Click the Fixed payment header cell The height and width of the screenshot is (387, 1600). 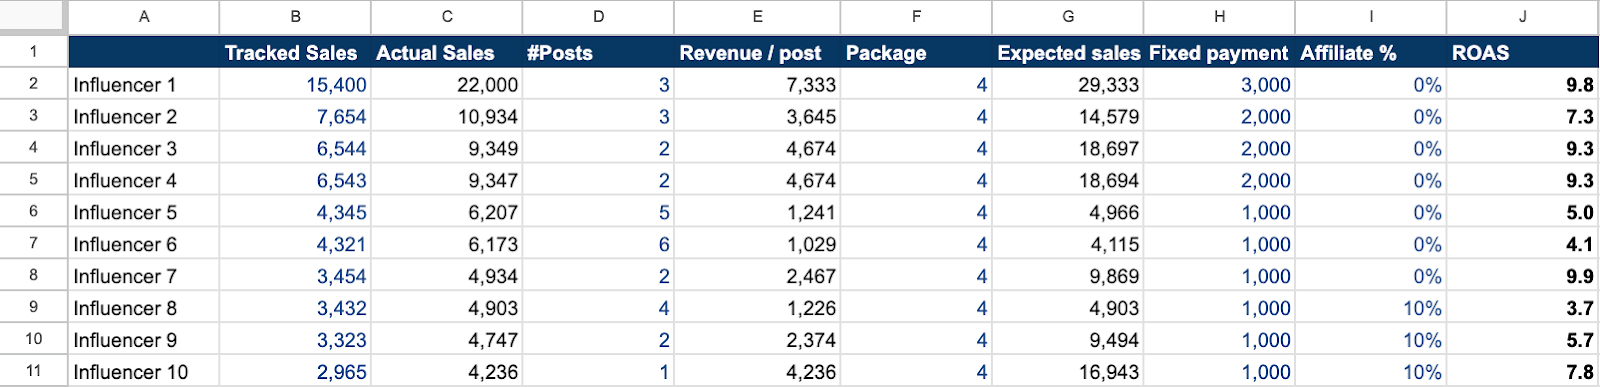[1219, 53]
